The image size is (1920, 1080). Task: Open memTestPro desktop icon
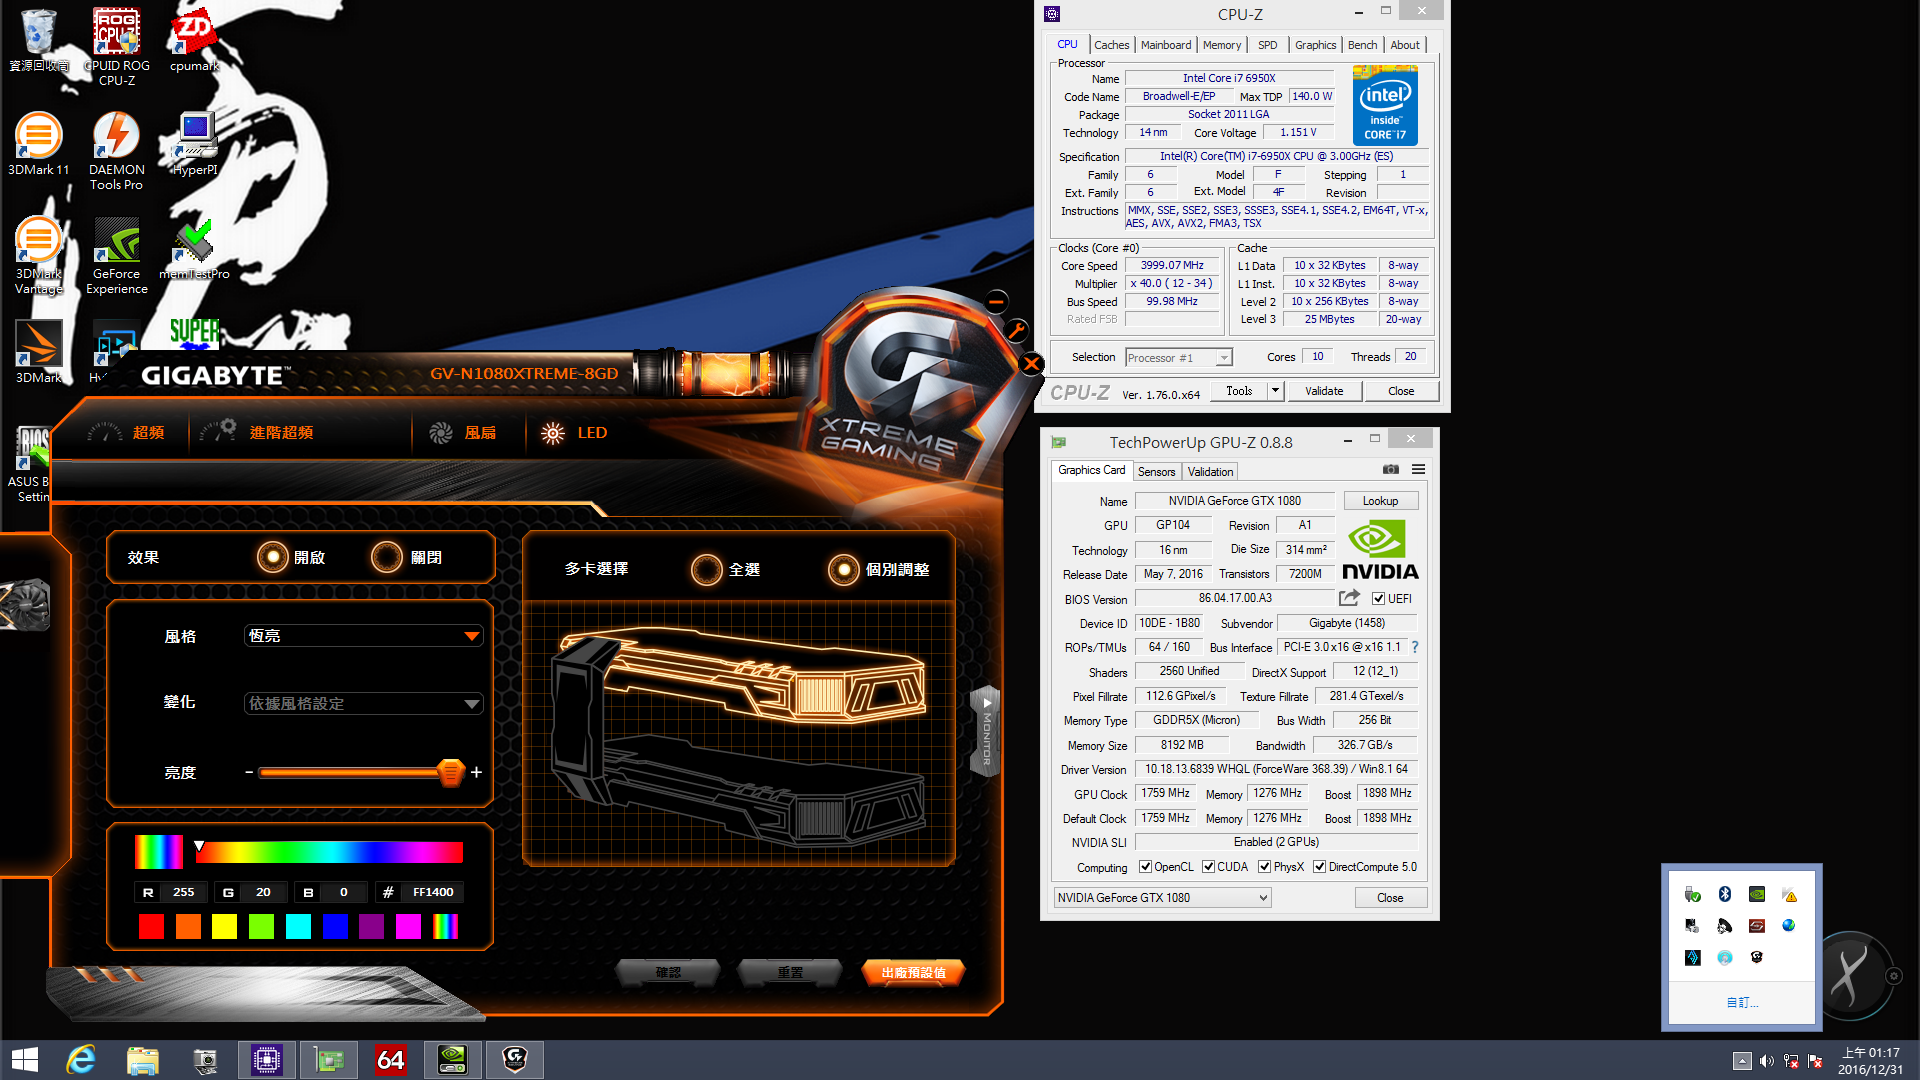(x=195, y=247)
